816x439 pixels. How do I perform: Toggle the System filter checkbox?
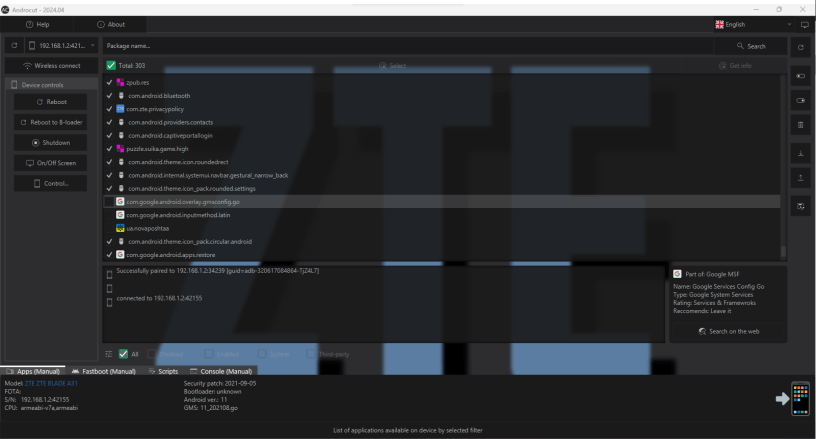262,354
